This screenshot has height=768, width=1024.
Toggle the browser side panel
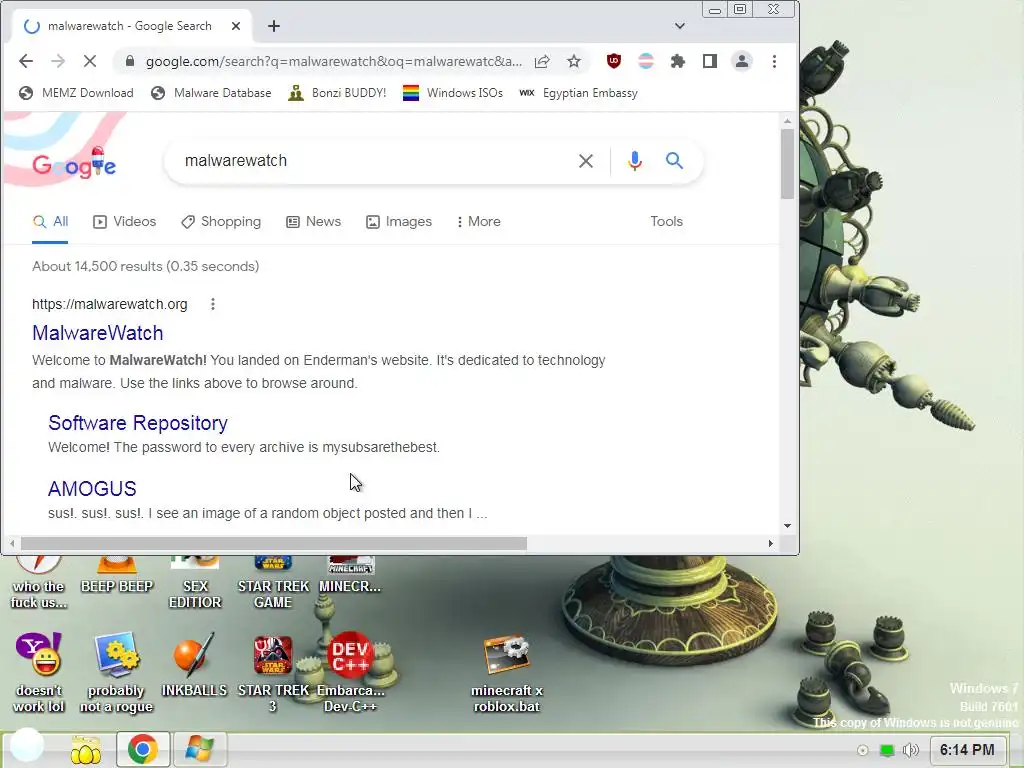click(709, 61)
